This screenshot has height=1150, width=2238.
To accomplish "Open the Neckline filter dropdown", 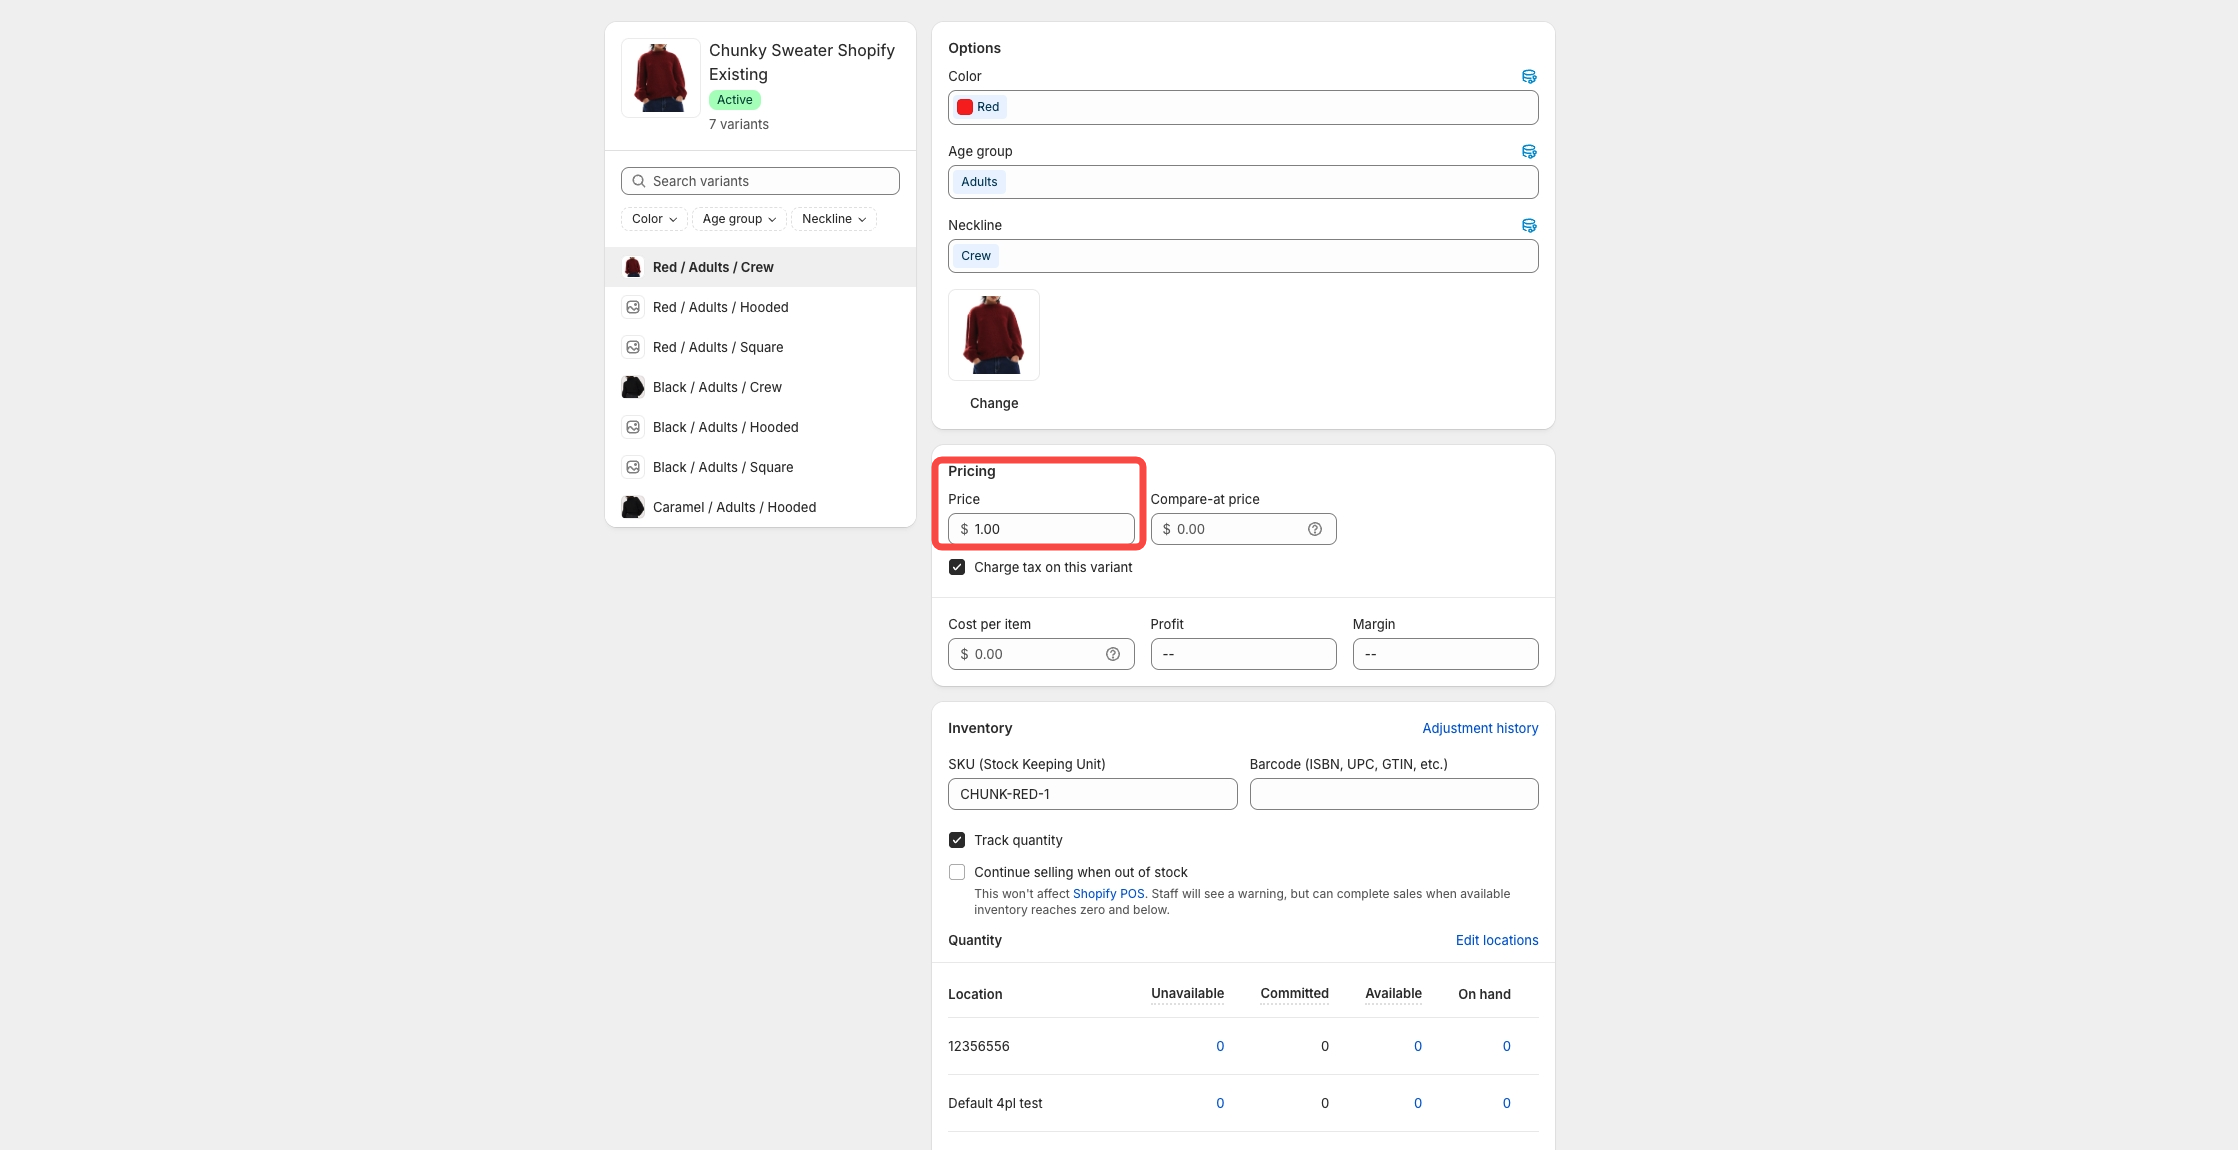I will pos(833,219).
